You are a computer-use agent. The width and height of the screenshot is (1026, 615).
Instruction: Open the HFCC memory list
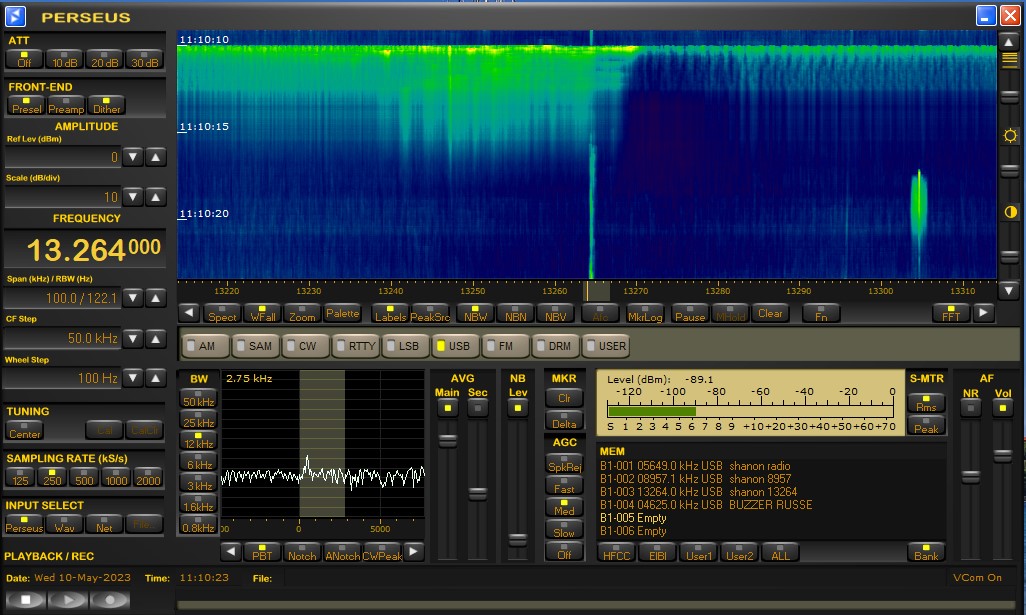(616, 552)
